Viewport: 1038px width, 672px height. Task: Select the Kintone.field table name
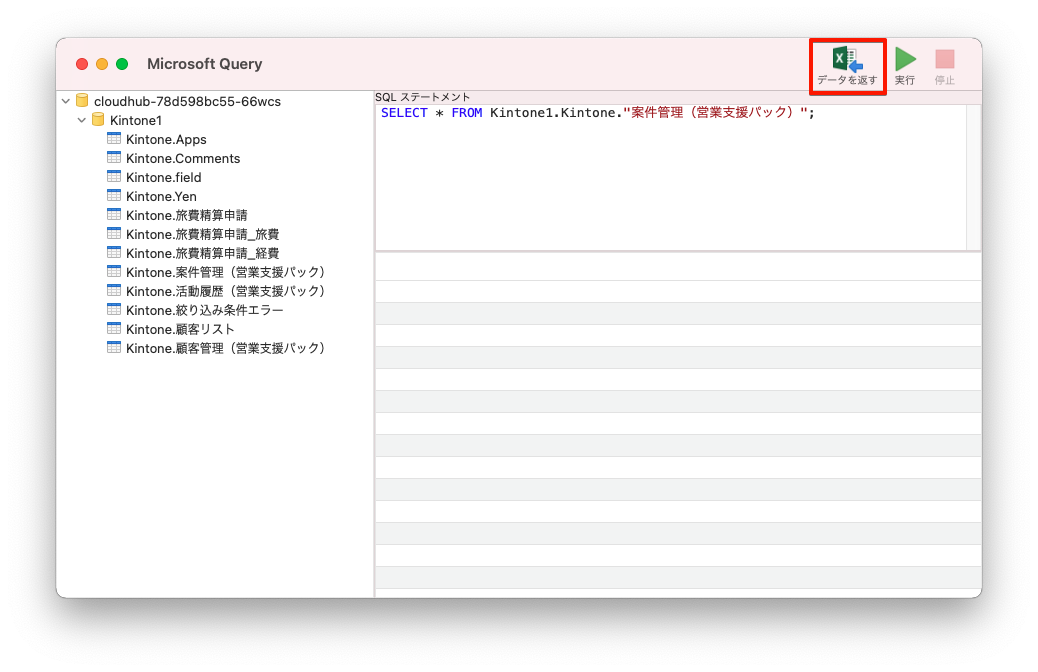164,177
